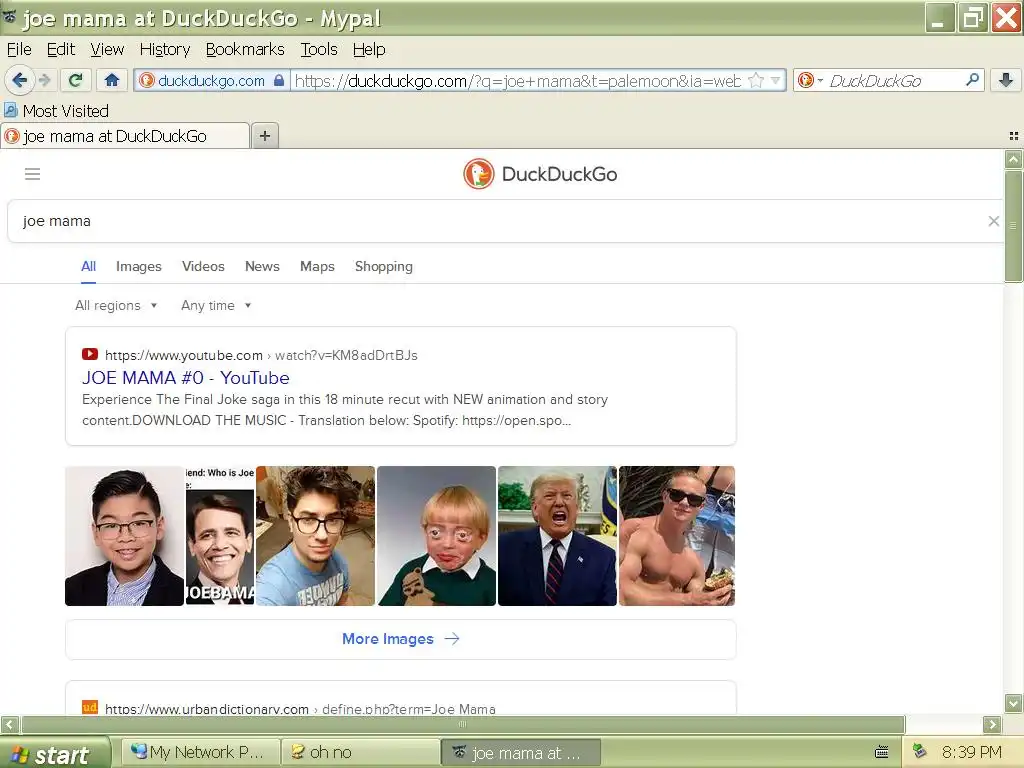Open the DuckDuckGo hamburger menu
The image size is (1024, 768).
(x=33, y=174)
